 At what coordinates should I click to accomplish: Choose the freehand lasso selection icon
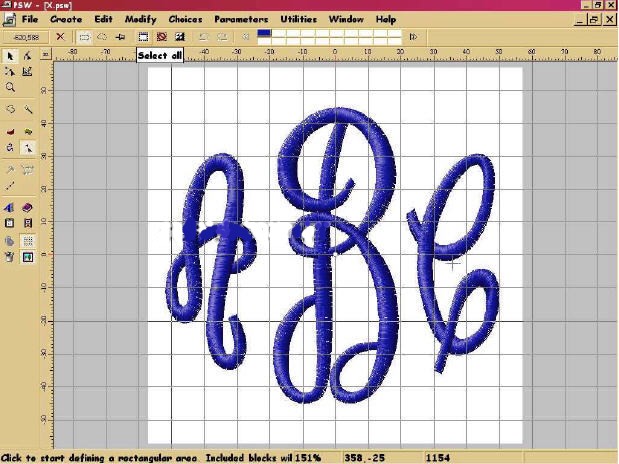point(101,37)
